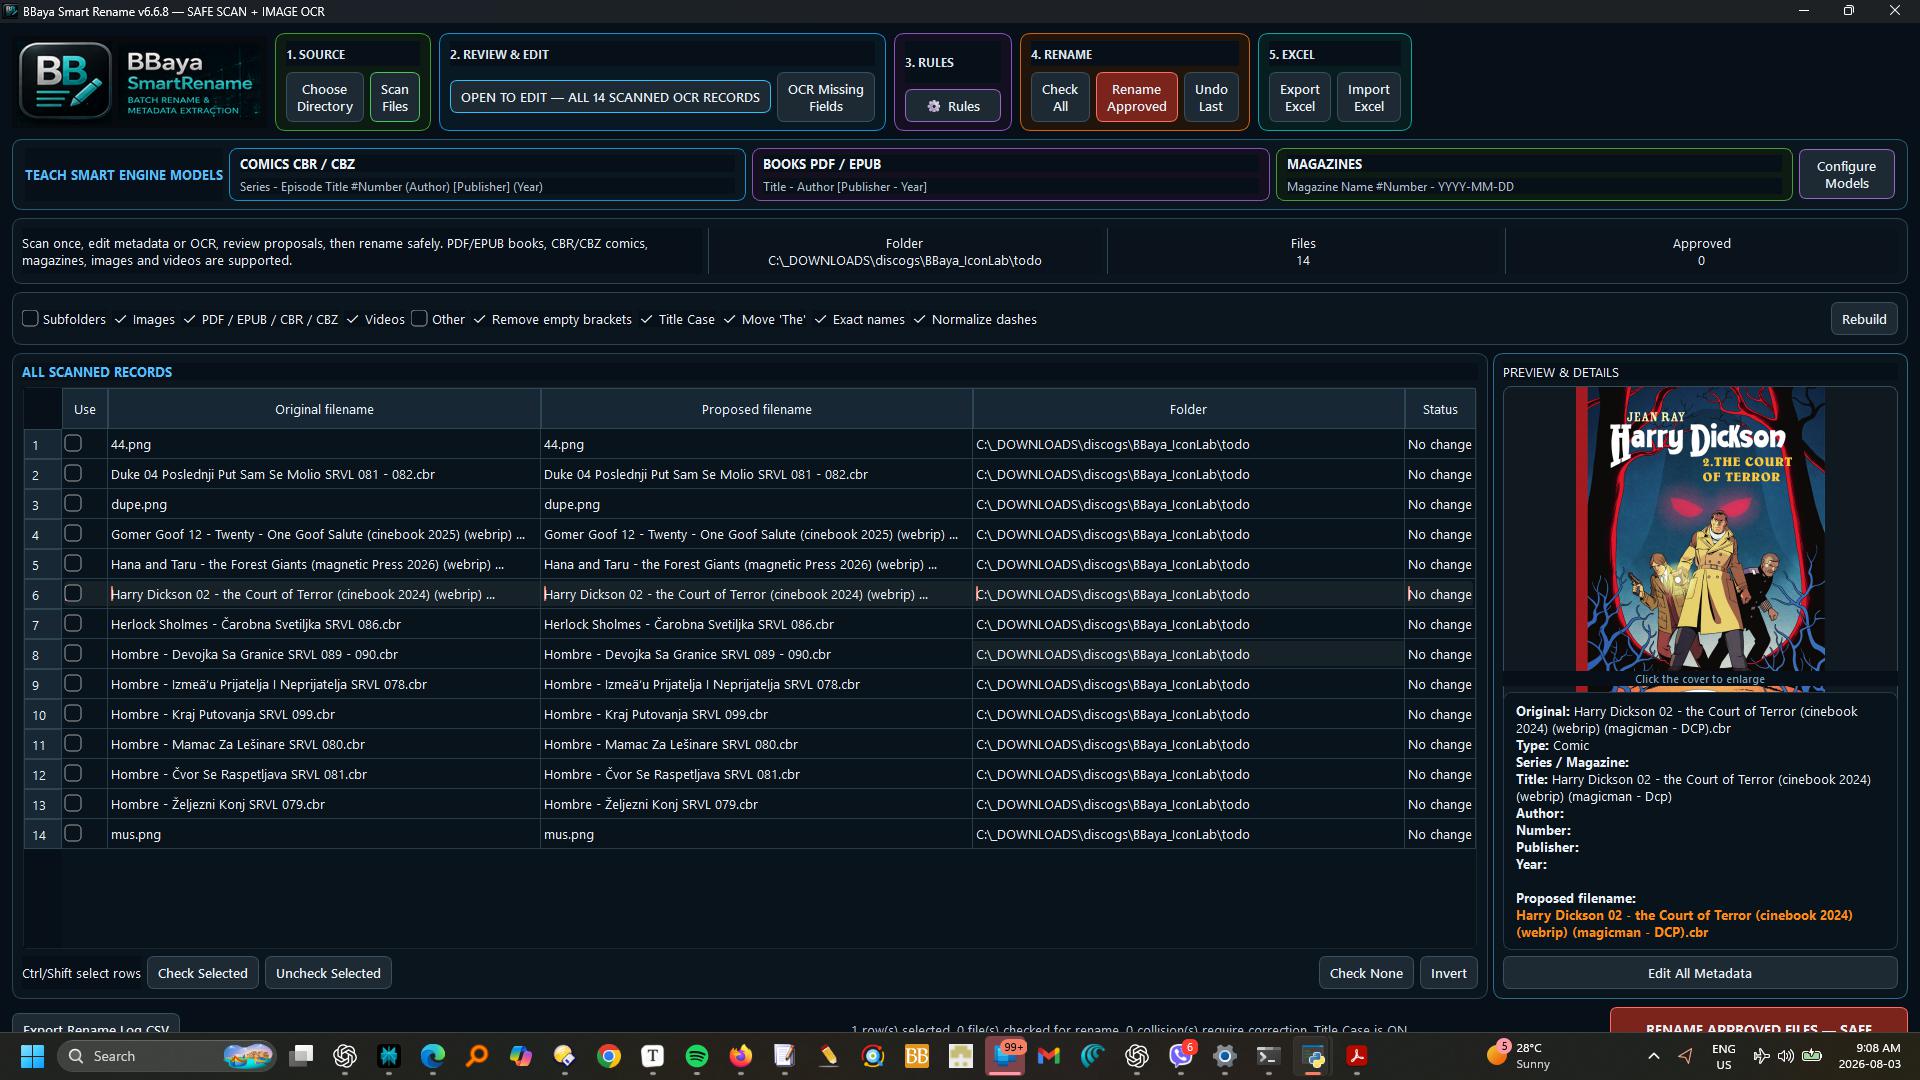Image resolution: width=1920 pixels, height=1080 pixels.
Task: Click the taskbar Search box
Action: click(167, 1056)
